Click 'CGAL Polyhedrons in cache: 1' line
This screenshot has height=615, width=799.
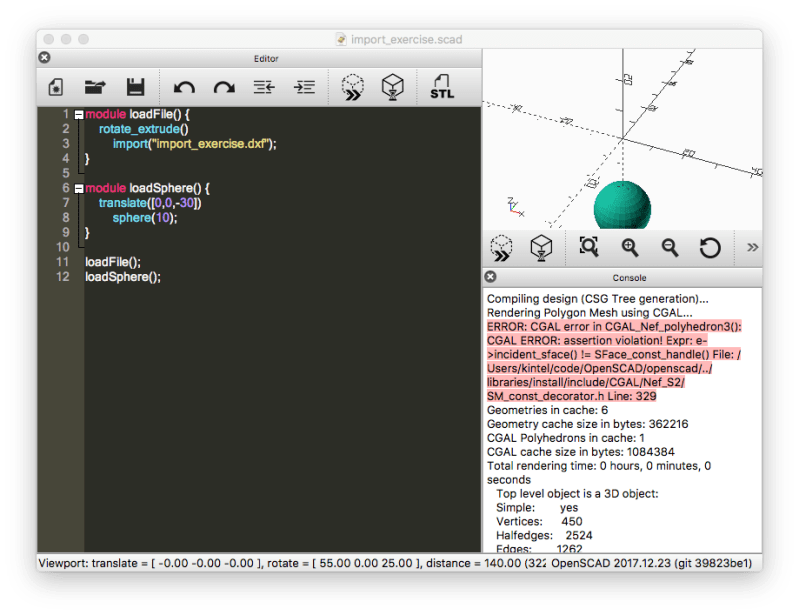tap(566, 438)
